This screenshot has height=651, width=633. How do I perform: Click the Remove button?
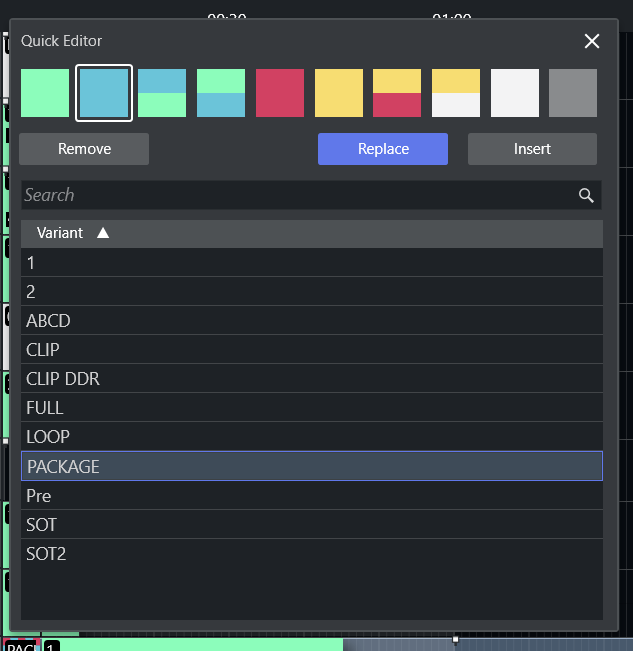(x=84, y=149)
